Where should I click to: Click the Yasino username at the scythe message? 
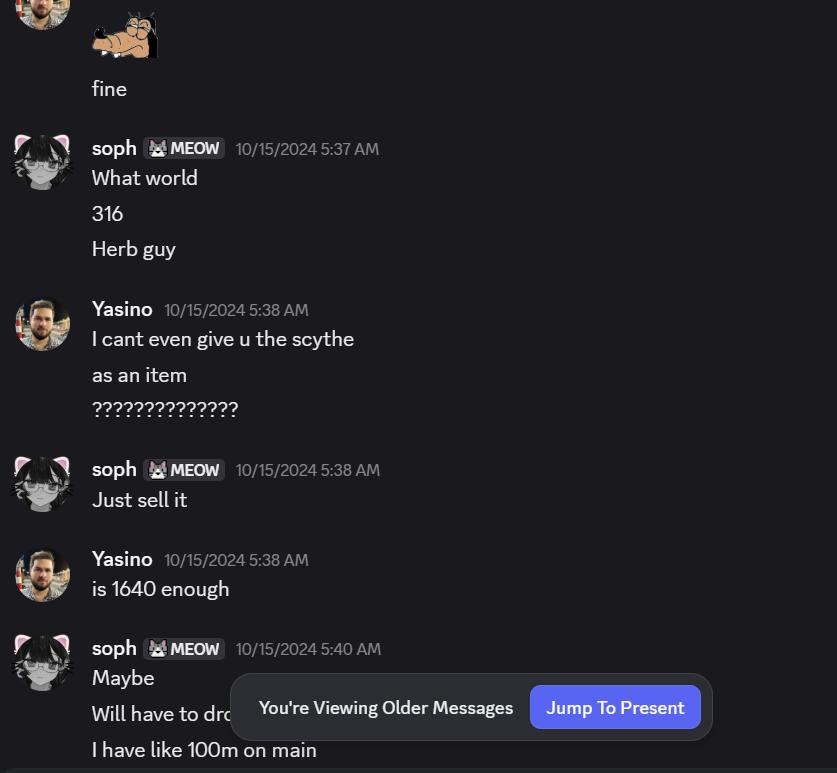point(122,310)
